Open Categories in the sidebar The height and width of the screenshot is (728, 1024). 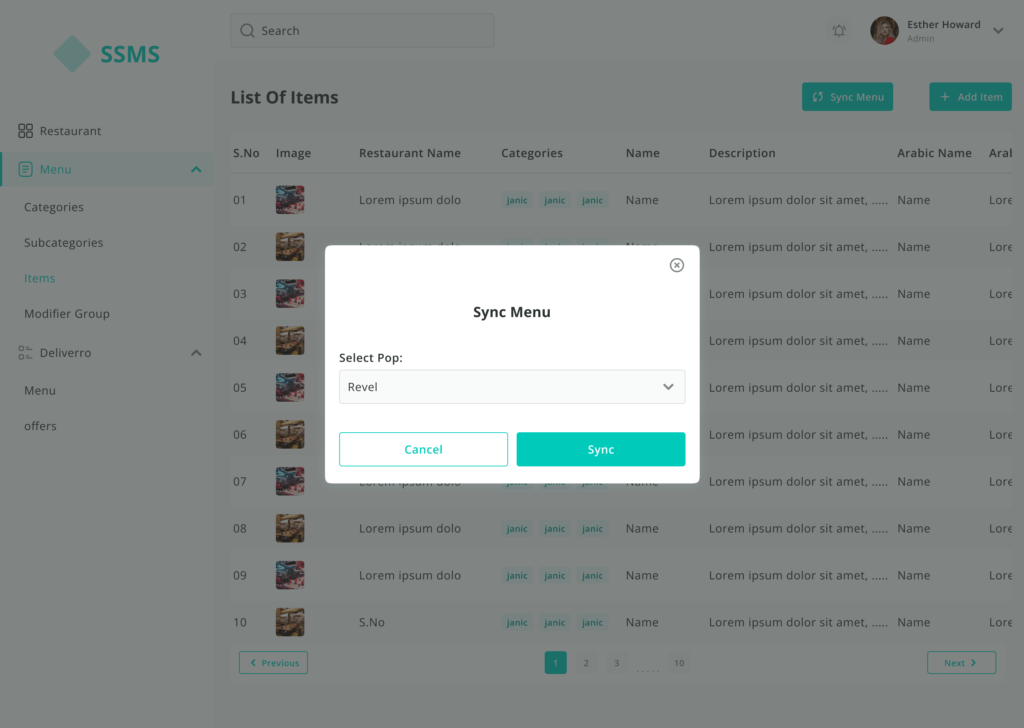pyautogui.click(x=54, y=207)
